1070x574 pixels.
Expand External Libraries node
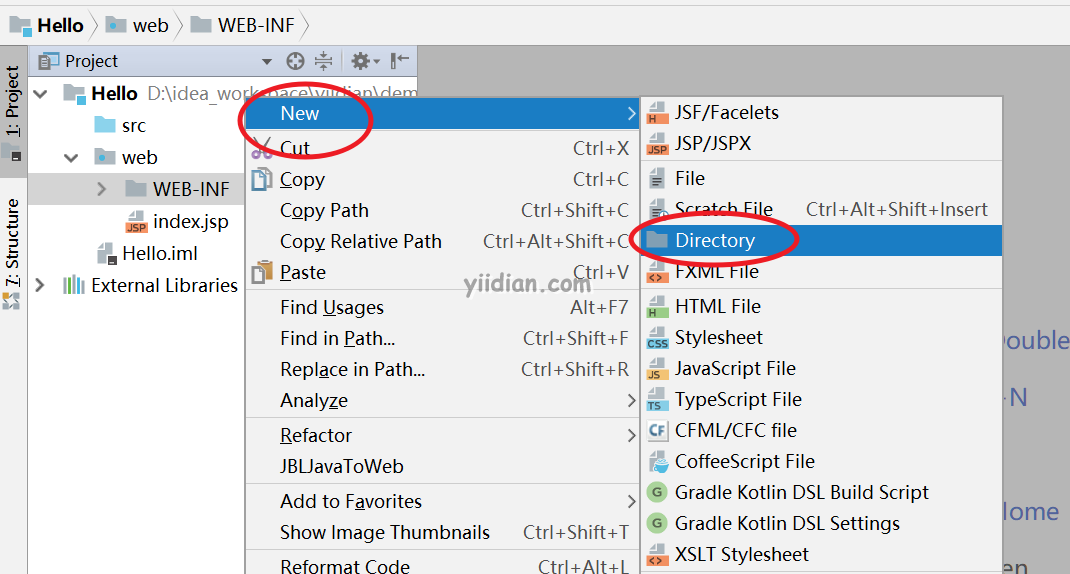click(40, 285)
